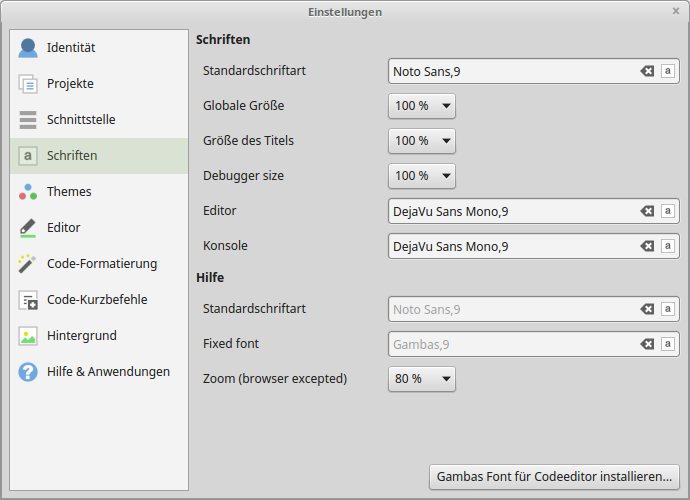This screenshot has width=690, height=500.
Task: Open font chooser for Fixed font
Action: point(668,344)
